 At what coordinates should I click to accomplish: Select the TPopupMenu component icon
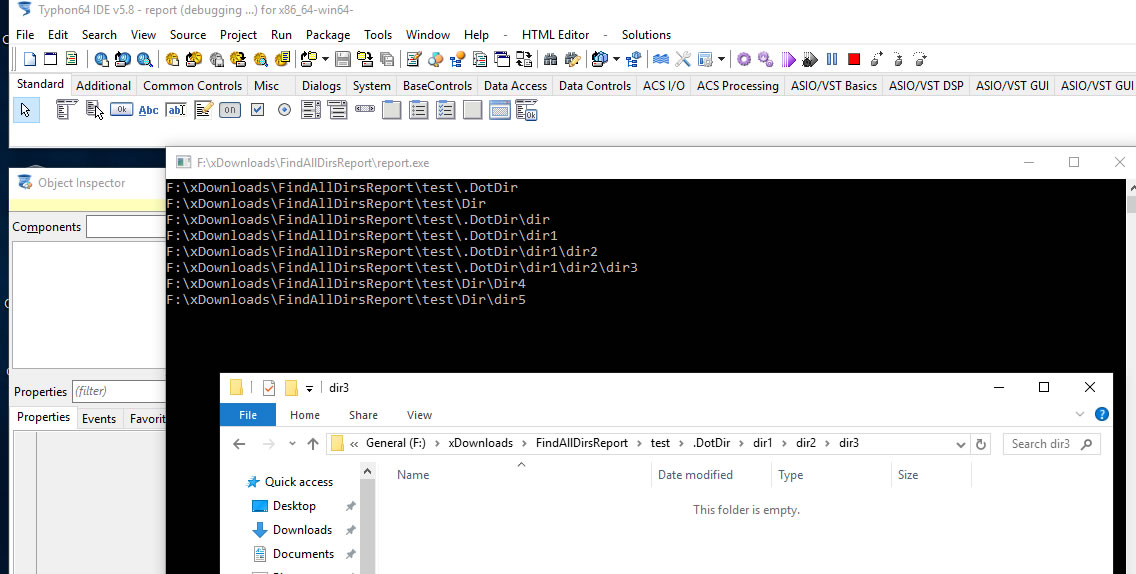tap(94, 110)
